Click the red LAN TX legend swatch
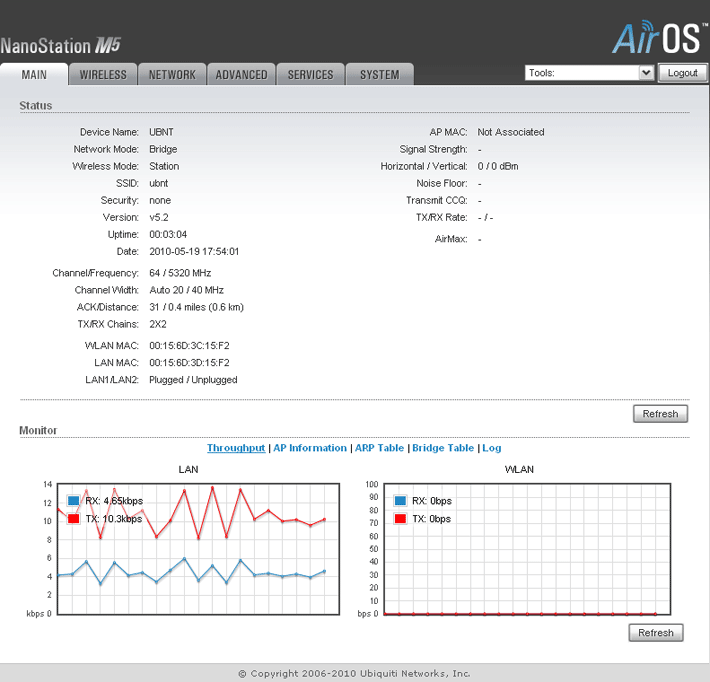Screen dimensions: 710x682 (x=73, y=519)
